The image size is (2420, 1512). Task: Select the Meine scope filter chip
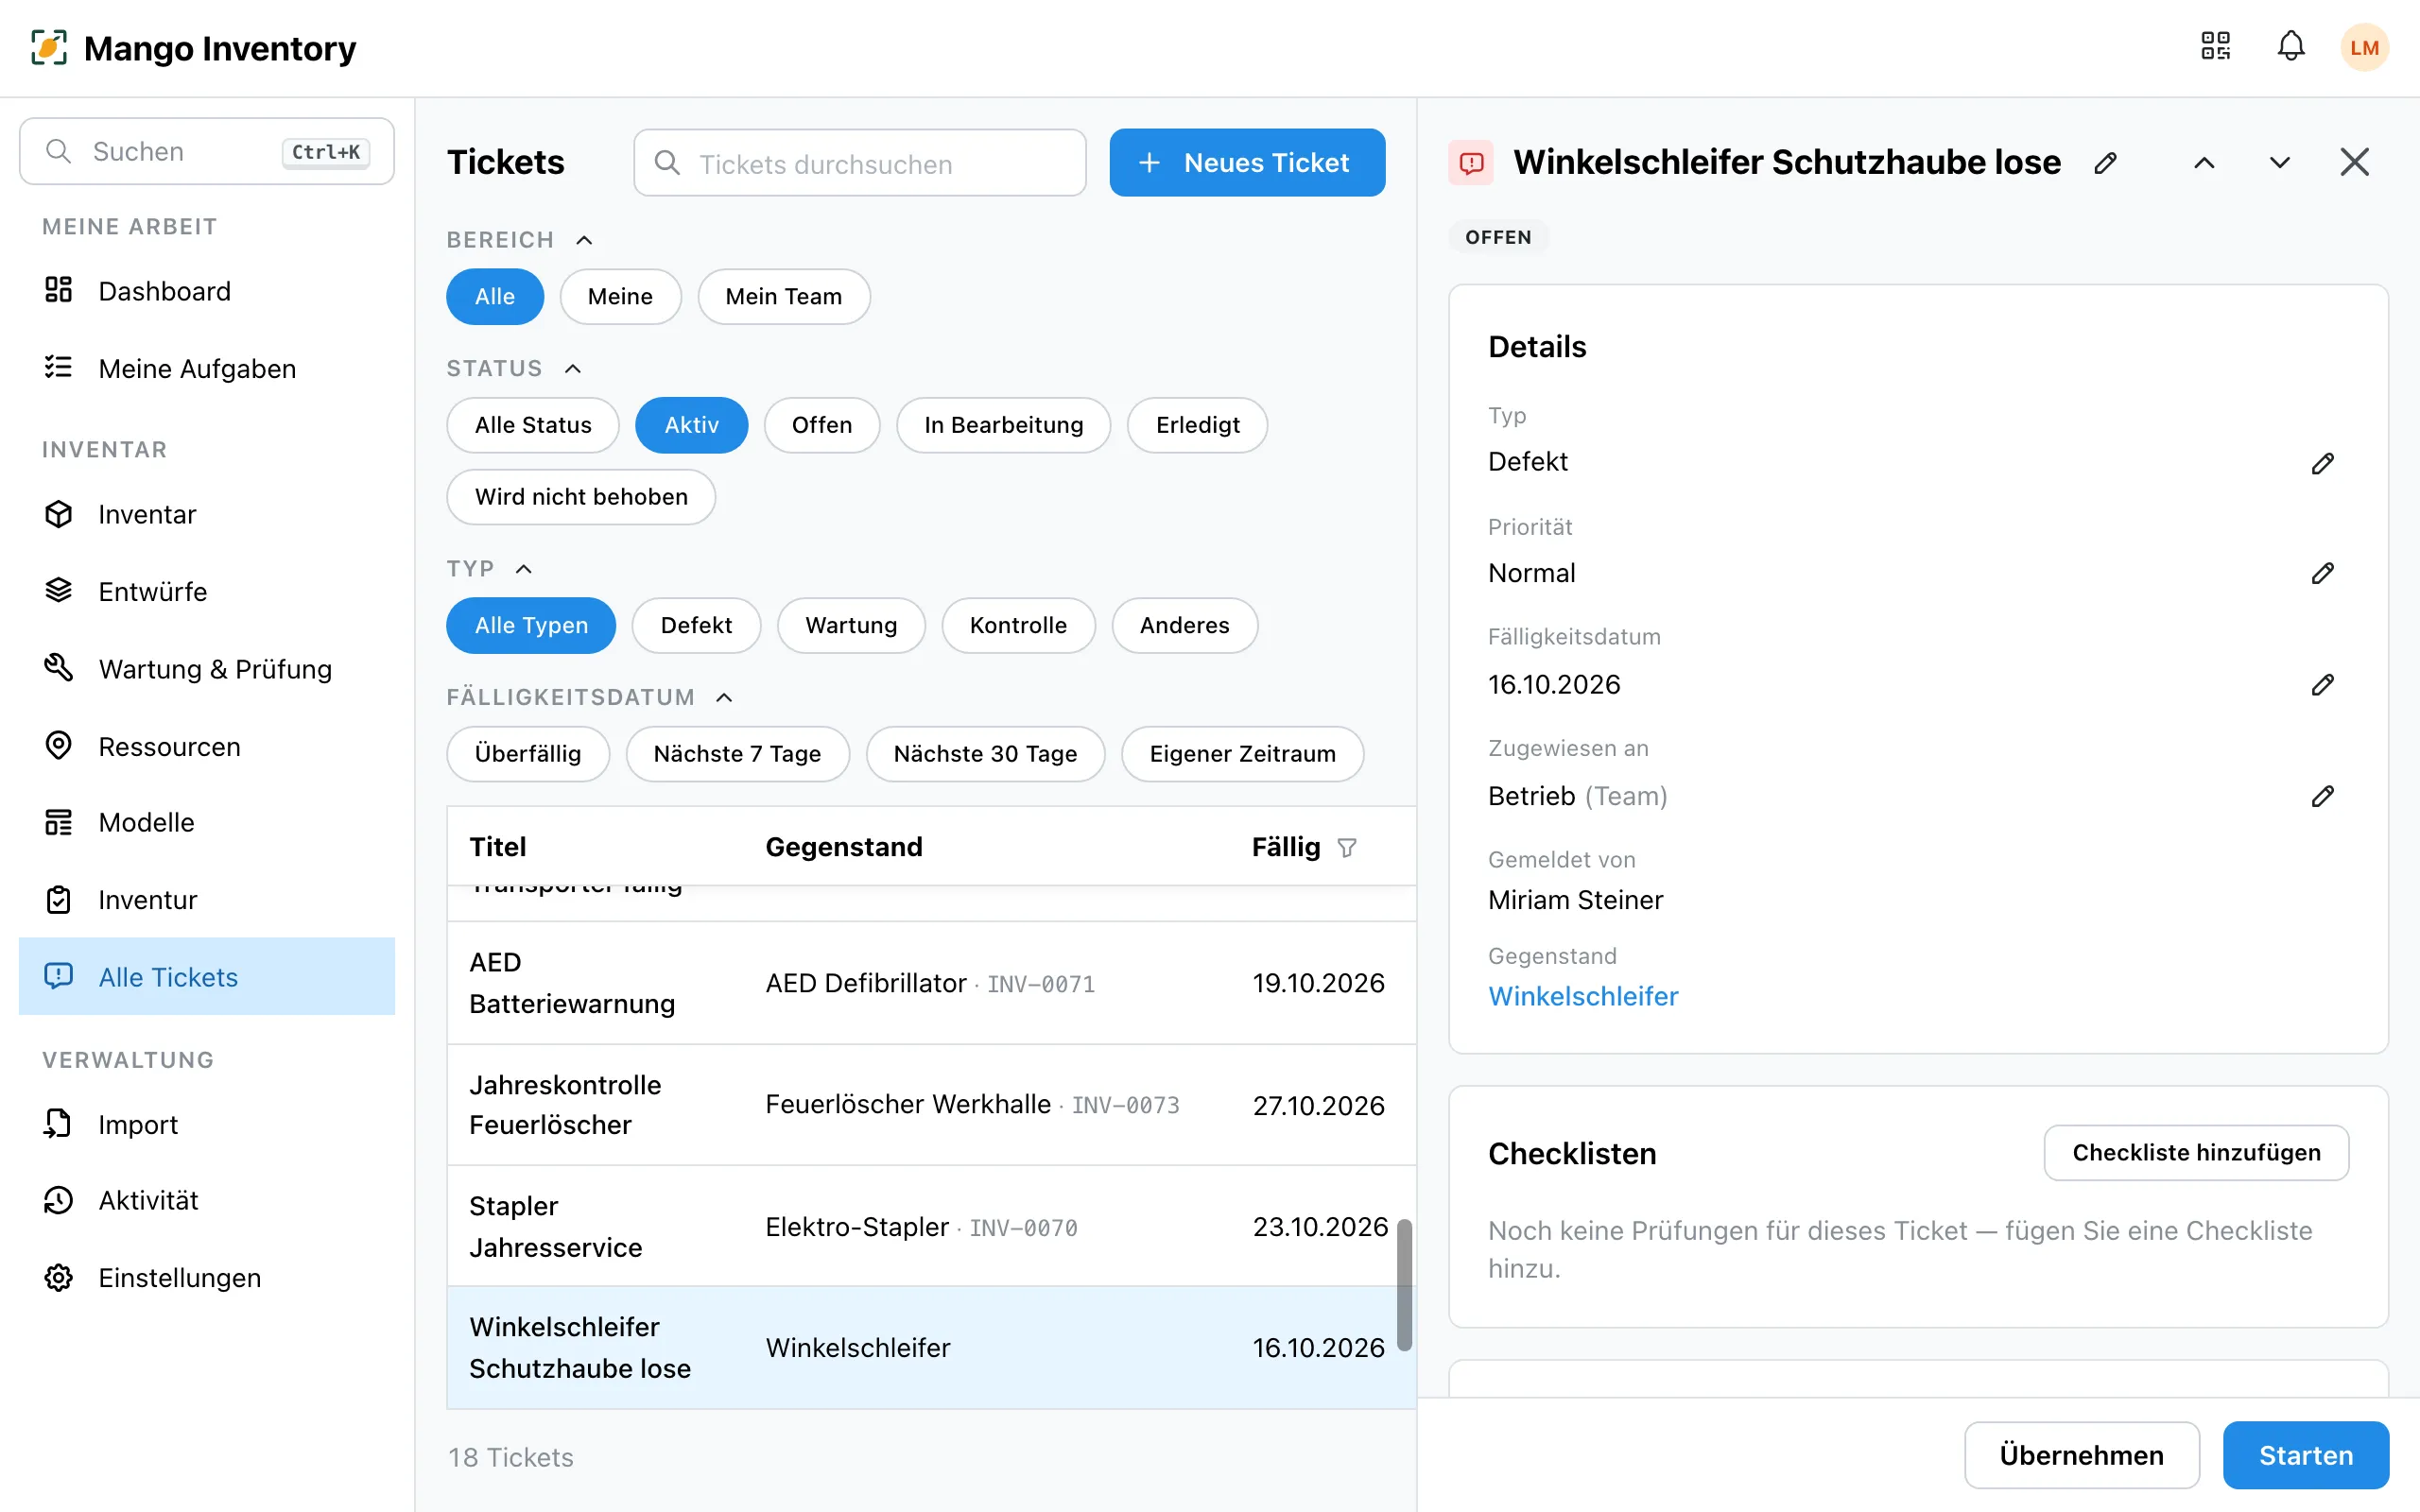pos(620,297)
